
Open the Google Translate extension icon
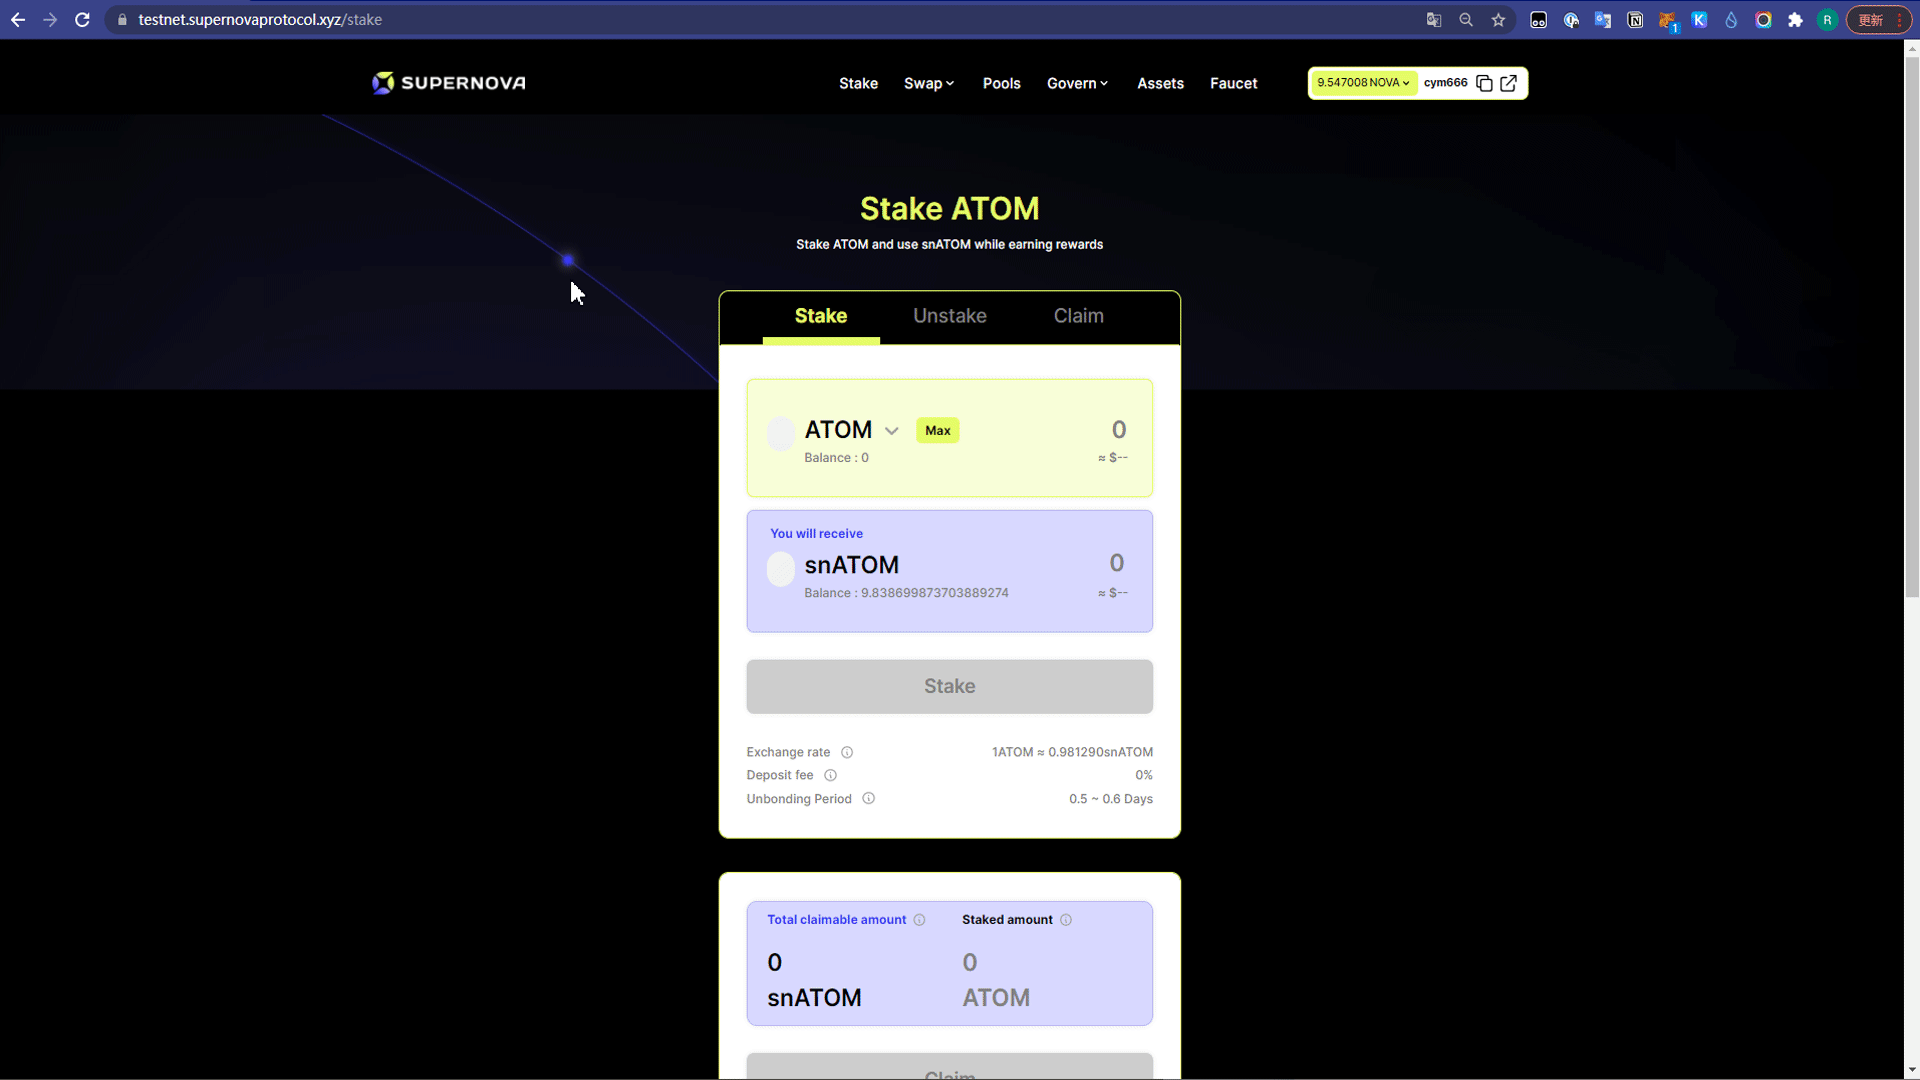coord(1603,20)
